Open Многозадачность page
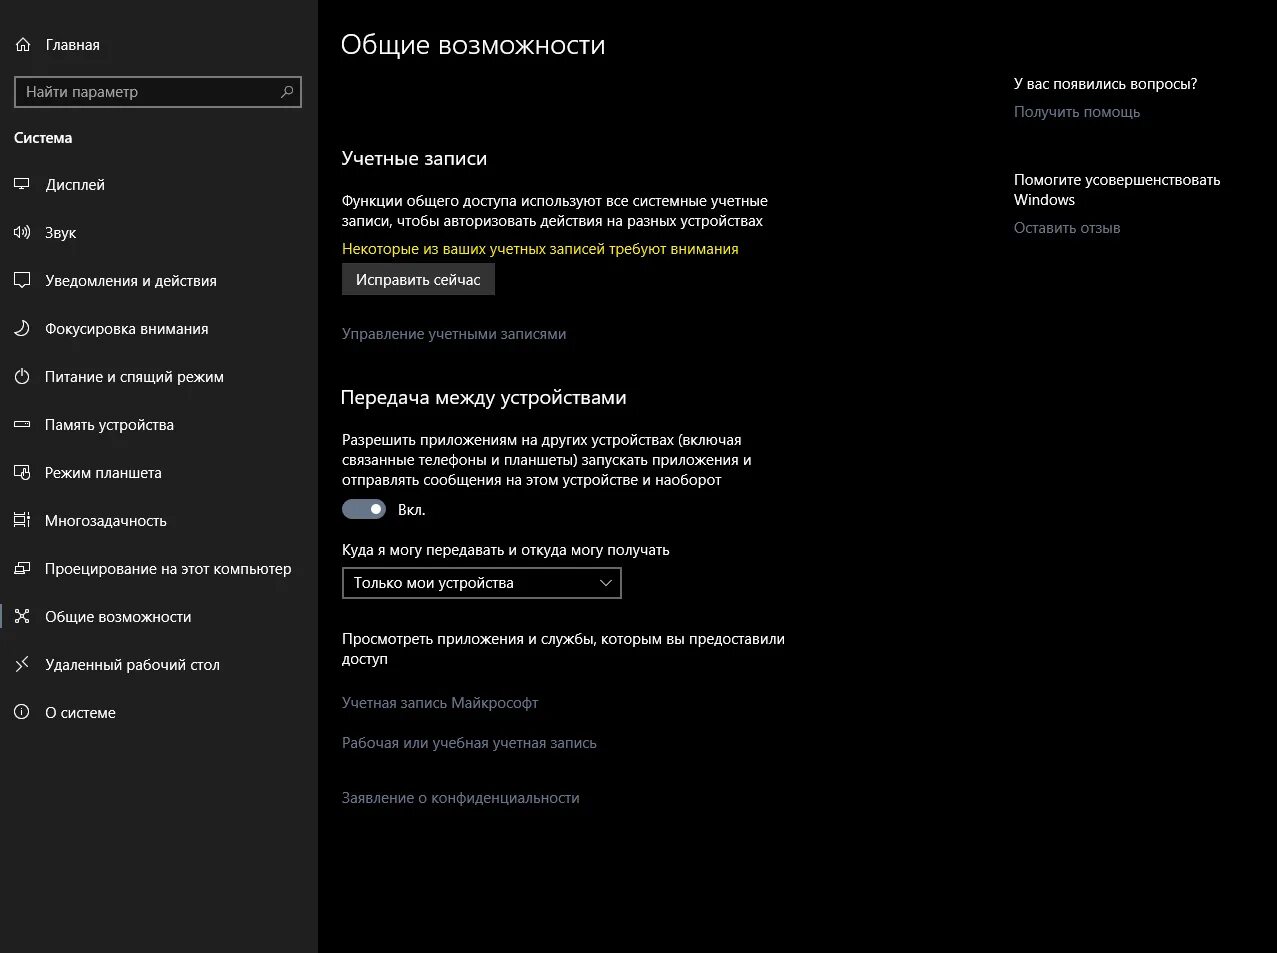Screen dimensions: 1277x953 (x=159, y=521)
